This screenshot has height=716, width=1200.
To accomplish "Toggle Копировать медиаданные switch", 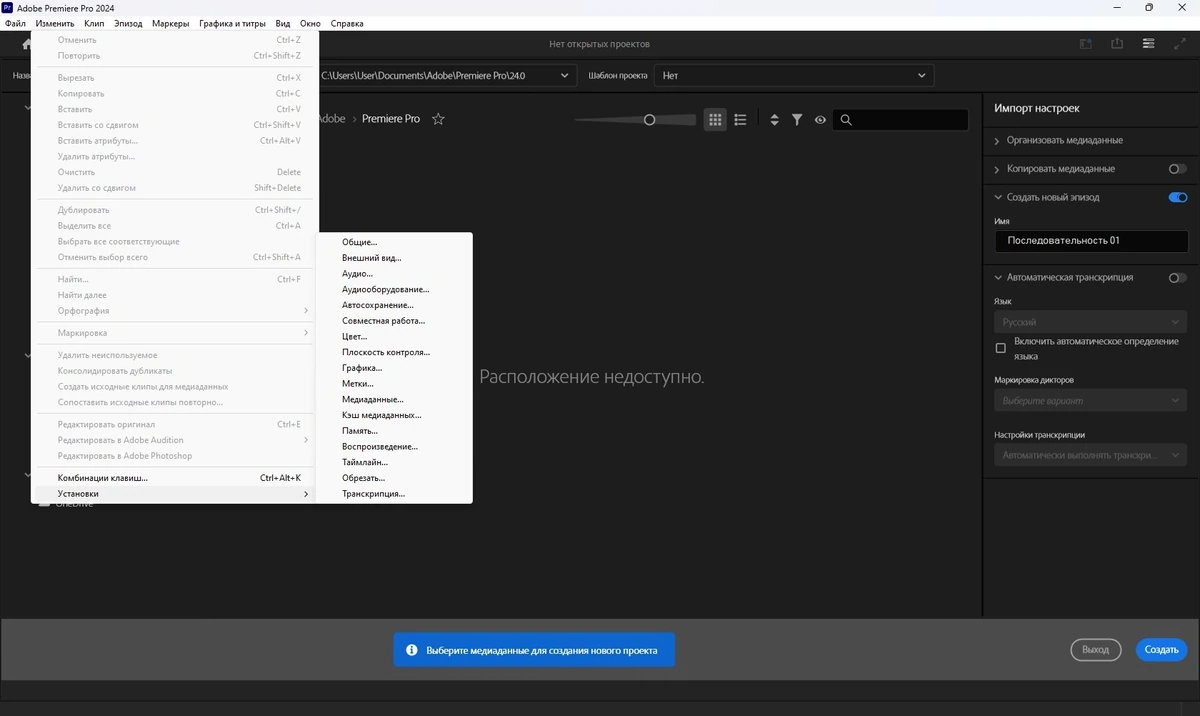I will (x=1178, y=169).
